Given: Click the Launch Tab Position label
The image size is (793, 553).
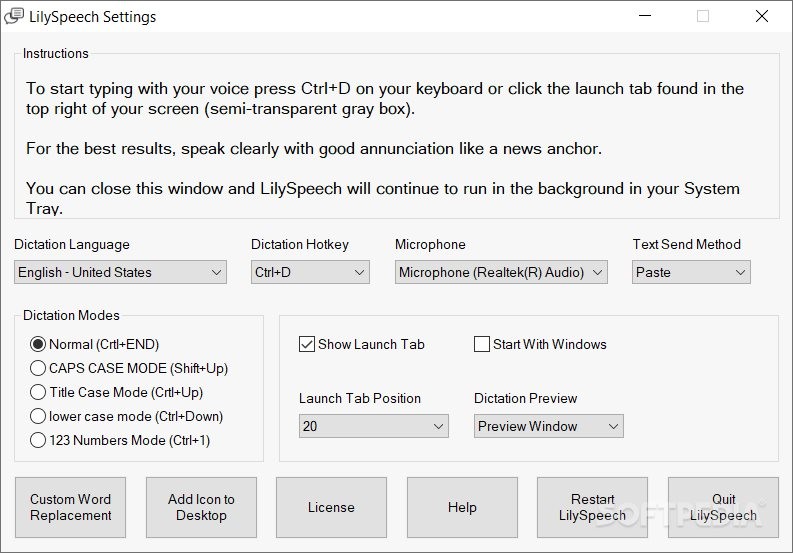Looking at the screenshot, I should (360, 399).
